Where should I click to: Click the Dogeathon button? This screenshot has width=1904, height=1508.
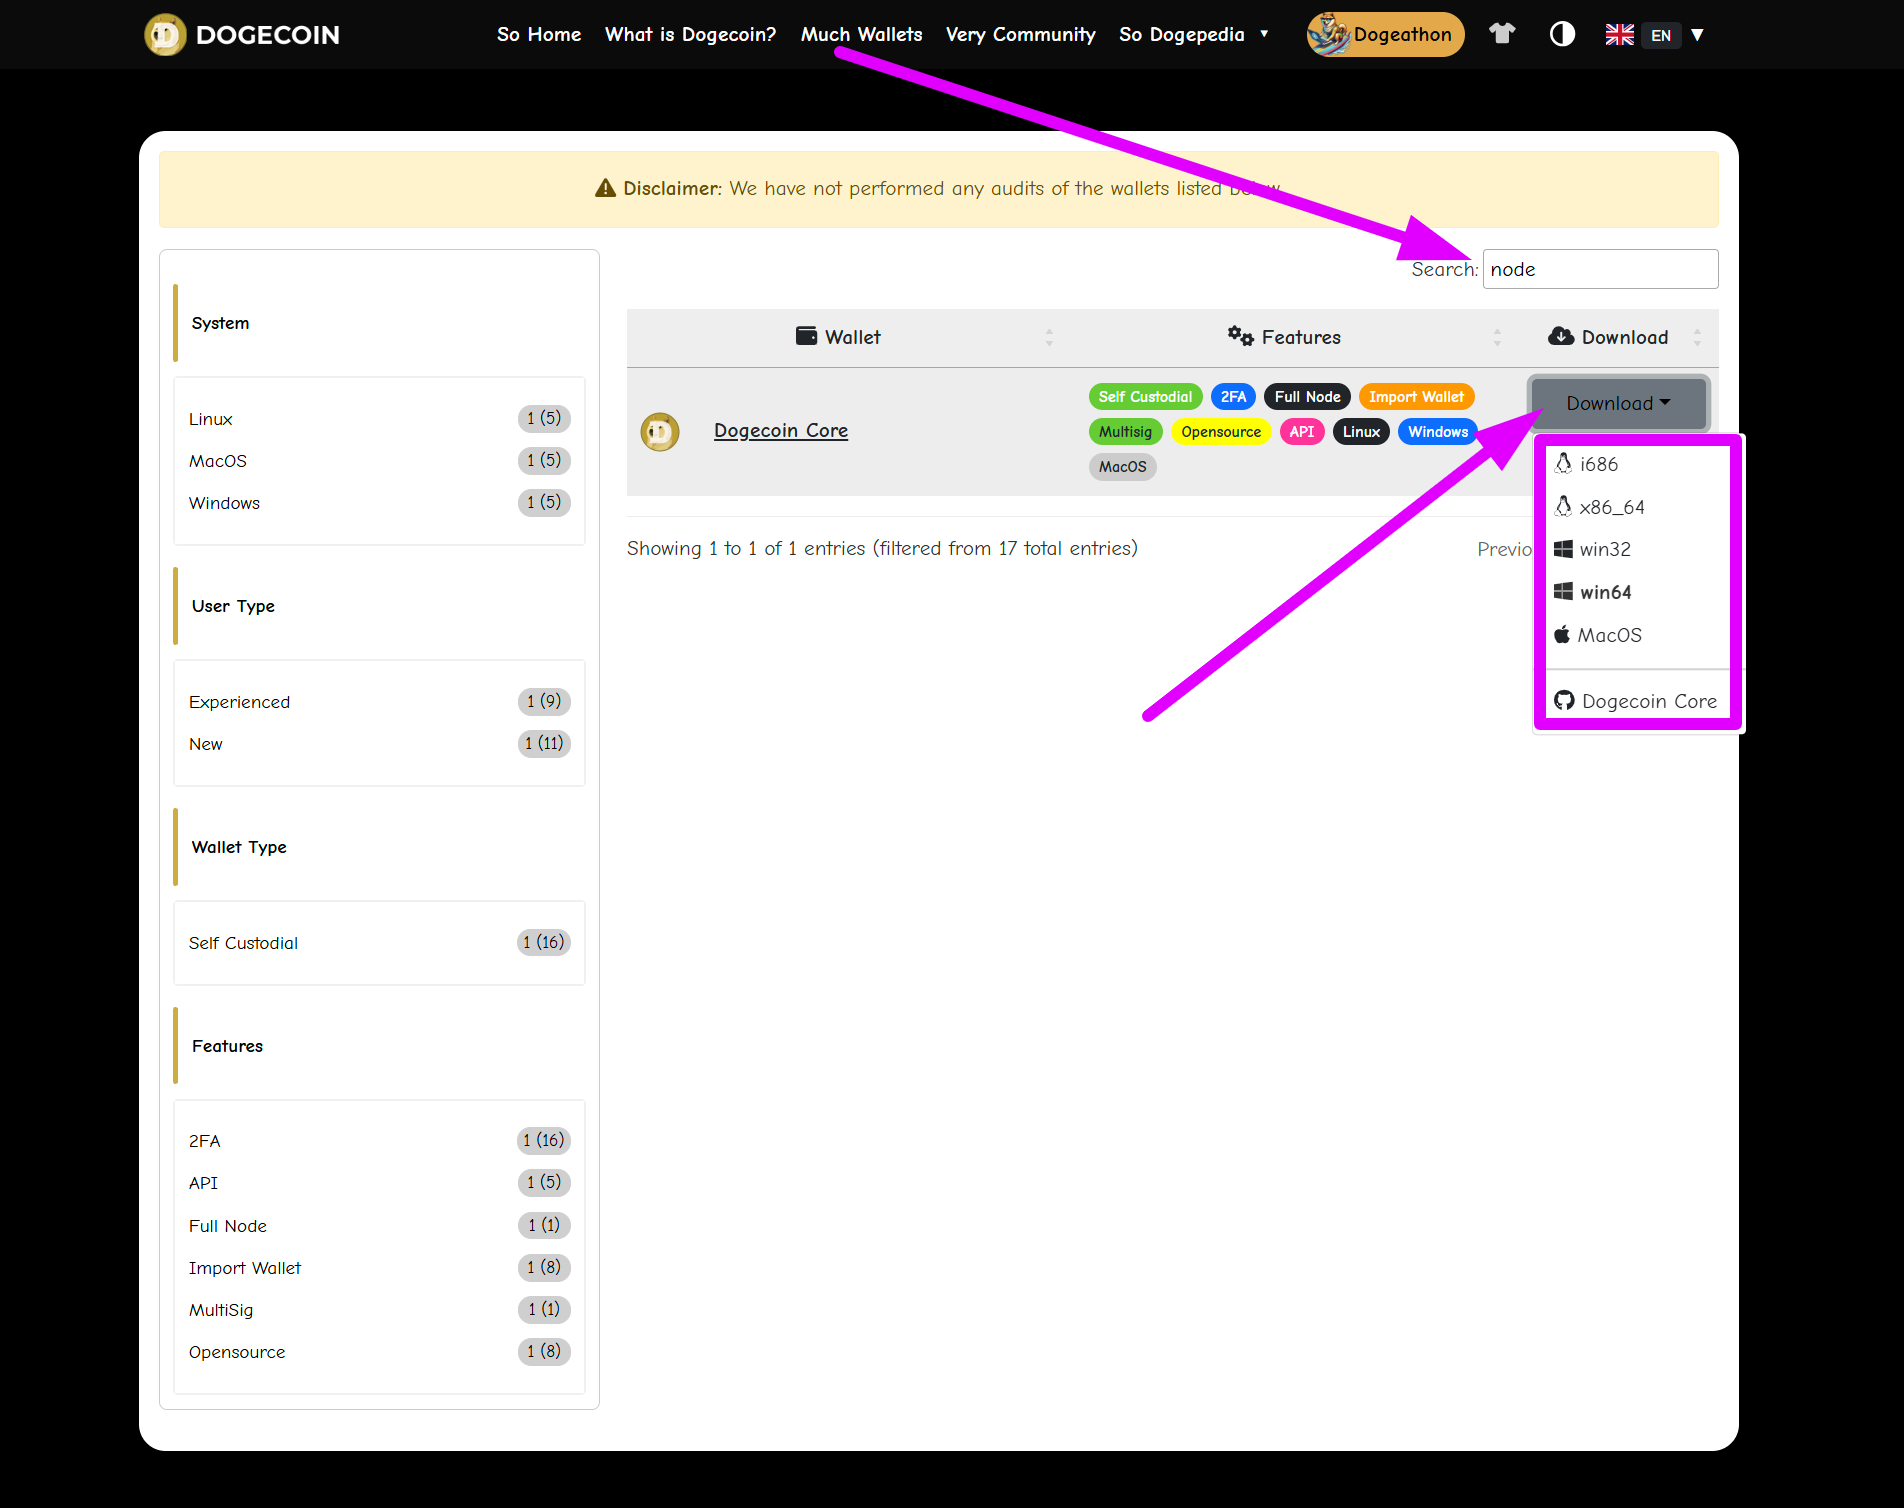(x=1385, y=35)
